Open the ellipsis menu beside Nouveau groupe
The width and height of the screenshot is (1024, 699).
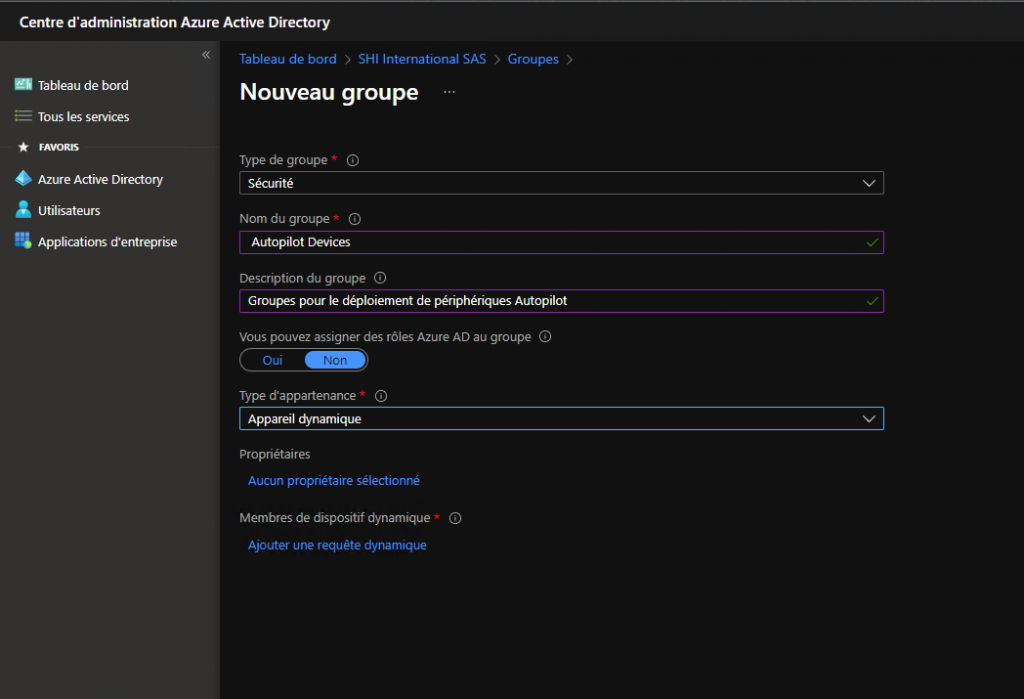coord(449,92)
